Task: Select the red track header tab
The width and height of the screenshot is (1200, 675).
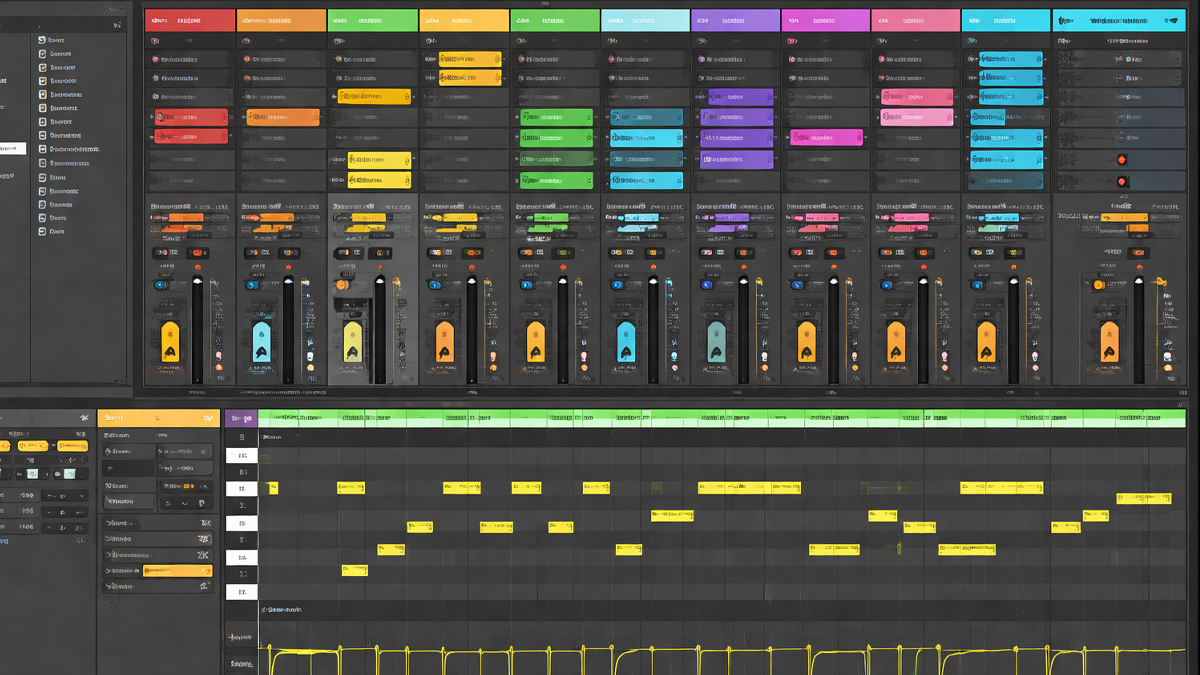Action: point(189,20)
